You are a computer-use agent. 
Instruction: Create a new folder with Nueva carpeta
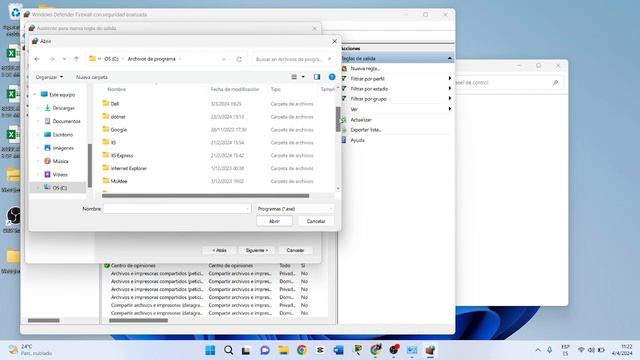pyautogui.click(x=92, y=77)
